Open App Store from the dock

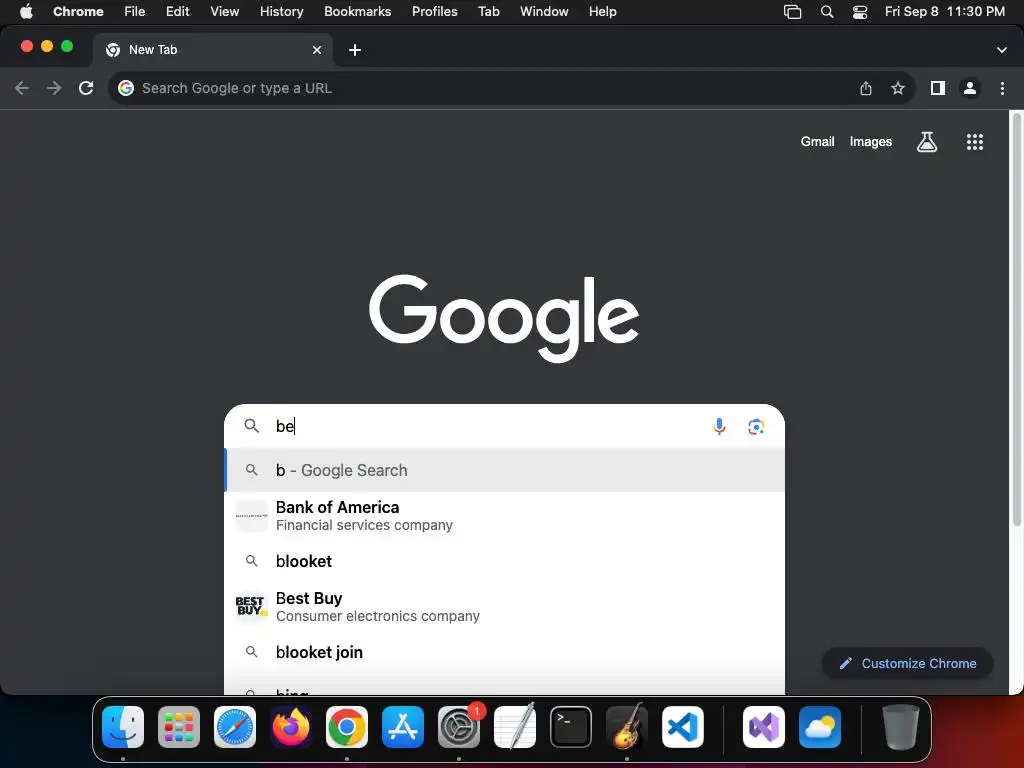point(403,727)
